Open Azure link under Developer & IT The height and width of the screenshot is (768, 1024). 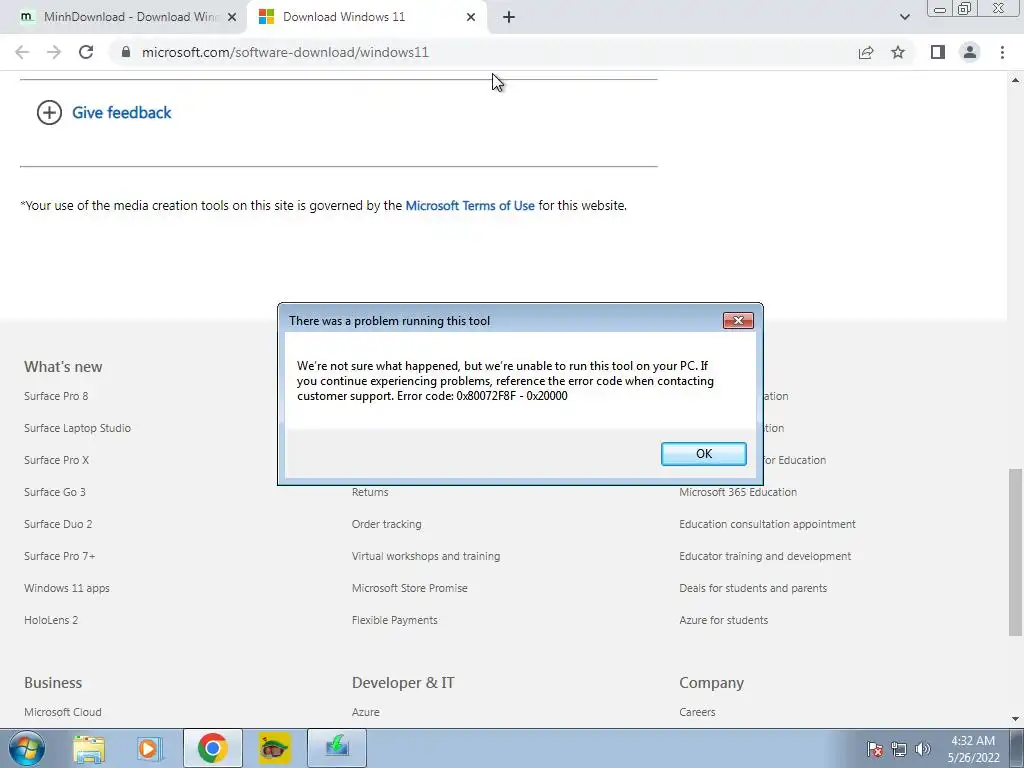tap(366, 712)
